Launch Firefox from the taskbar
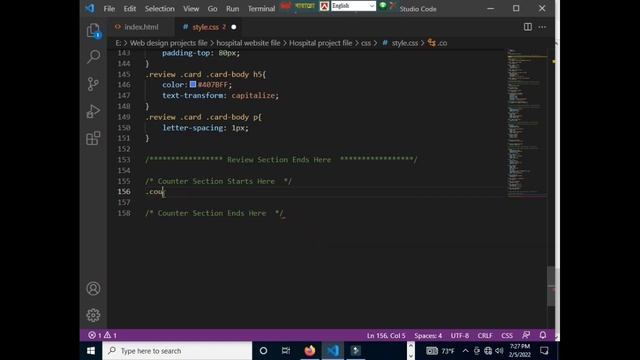The image size is (640, 360). pyautogui.click(x=310, y=351)
